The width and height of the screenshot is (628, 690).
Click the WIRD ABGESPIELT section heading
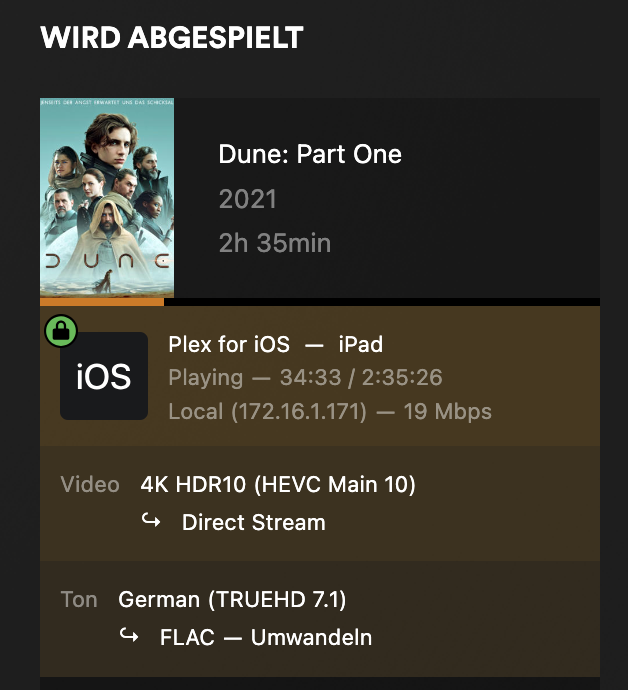click(171, 39)
